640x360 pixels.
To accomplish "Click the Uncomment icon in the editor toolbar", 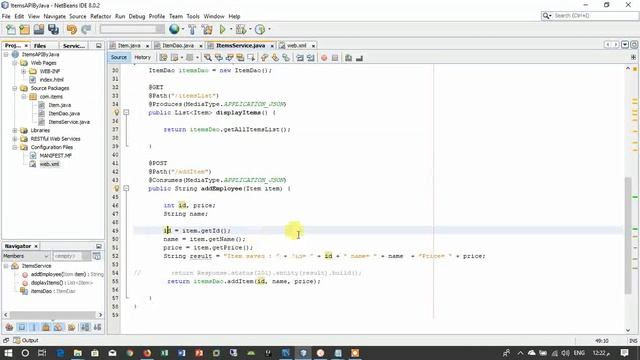I will pos(359,58).
